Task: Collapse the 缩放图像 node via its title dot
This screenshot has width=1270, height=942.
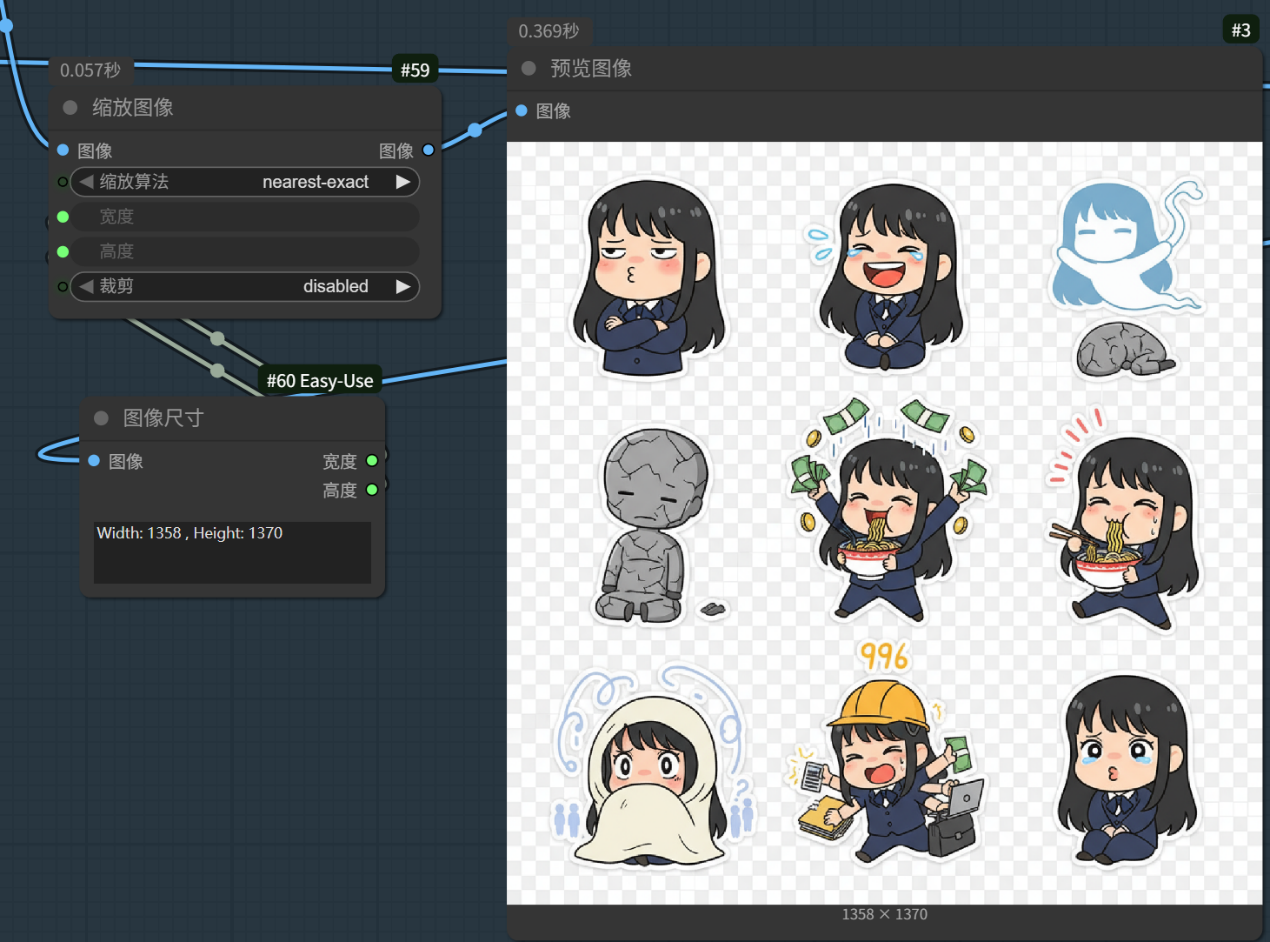Action: click(x=70, y=108)
